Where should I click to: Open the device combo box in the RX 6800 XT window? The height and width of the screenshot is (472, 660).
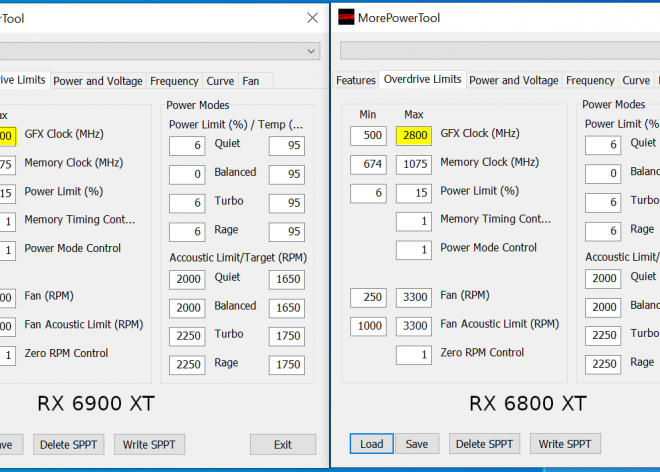click(x=500, y=51)
